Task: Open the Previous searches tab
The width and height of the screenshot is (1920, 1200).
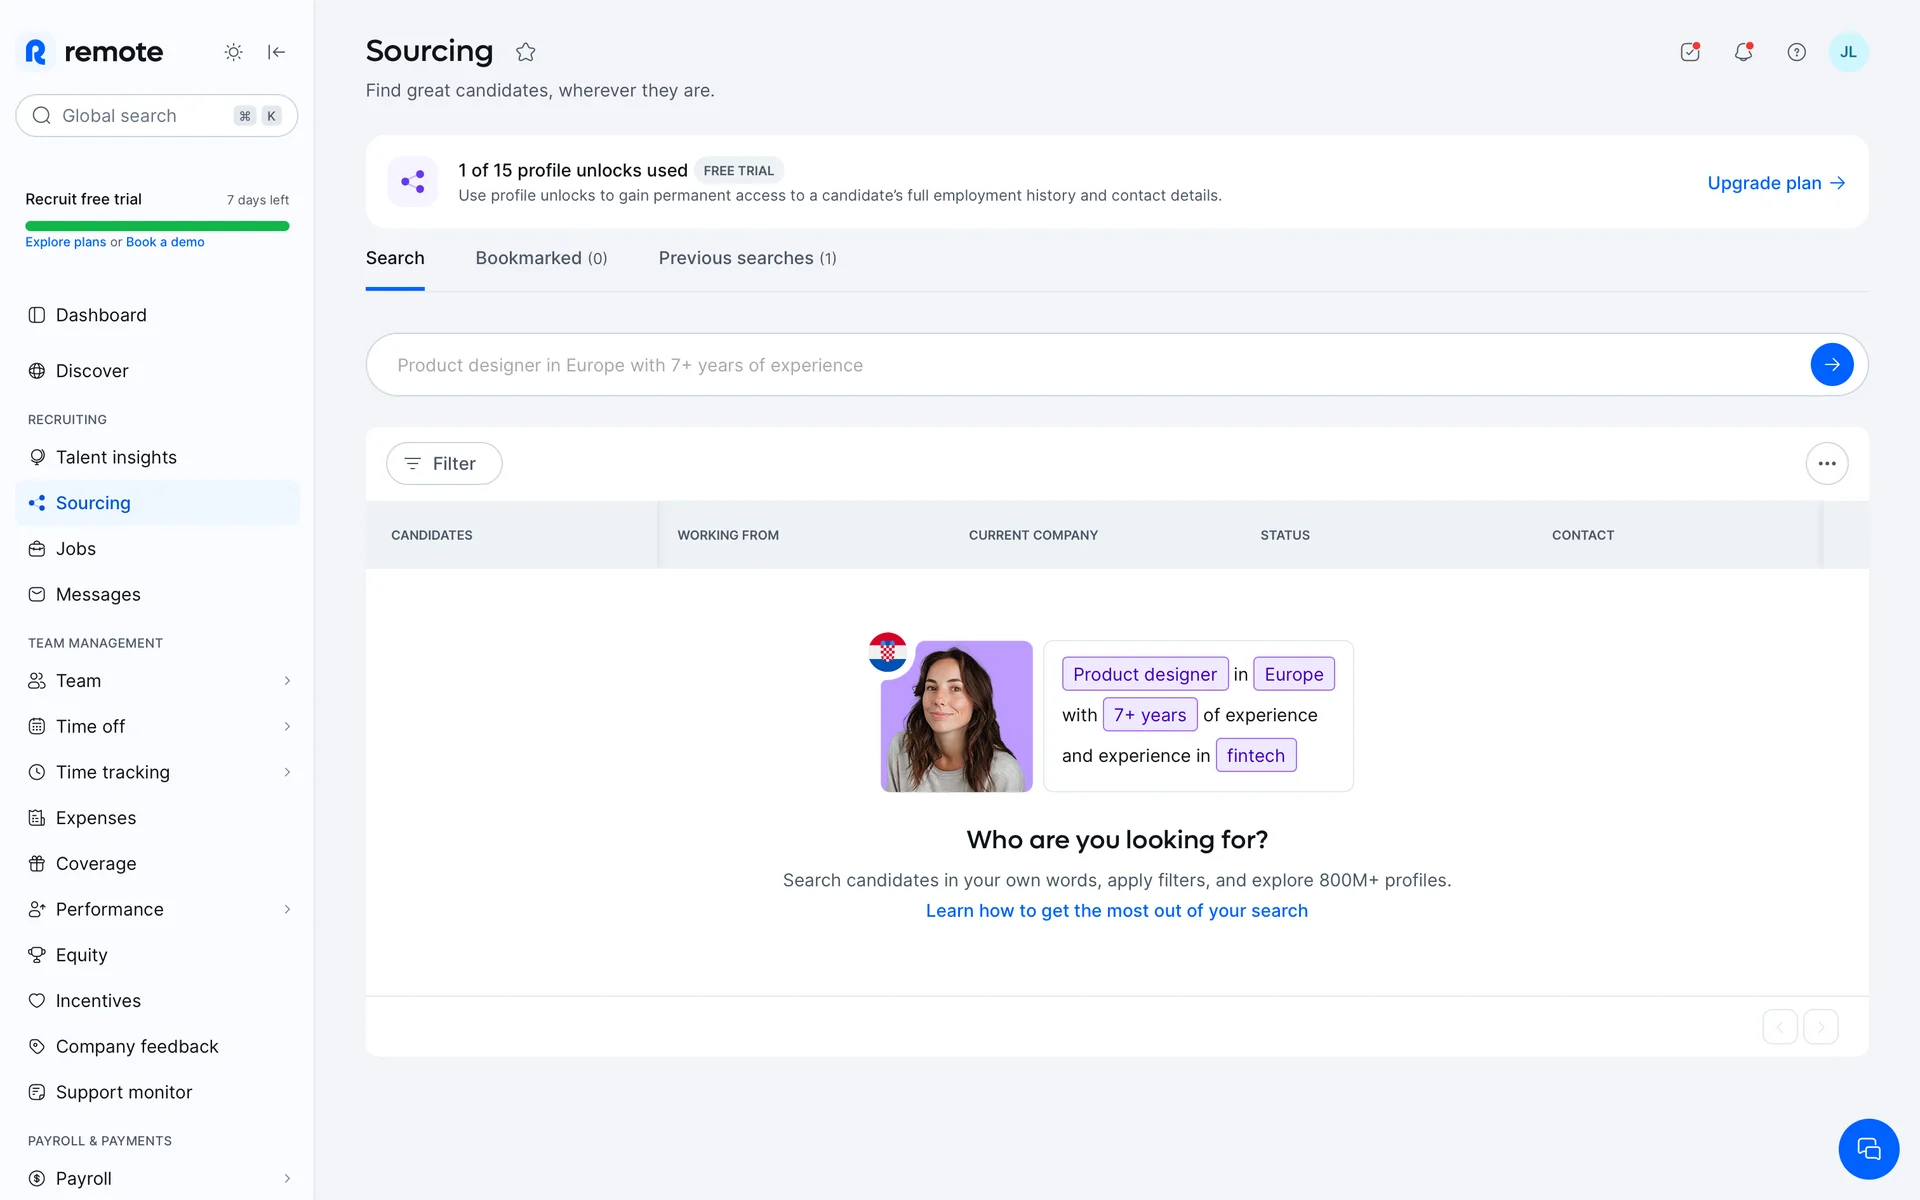Action: point(747,258)
